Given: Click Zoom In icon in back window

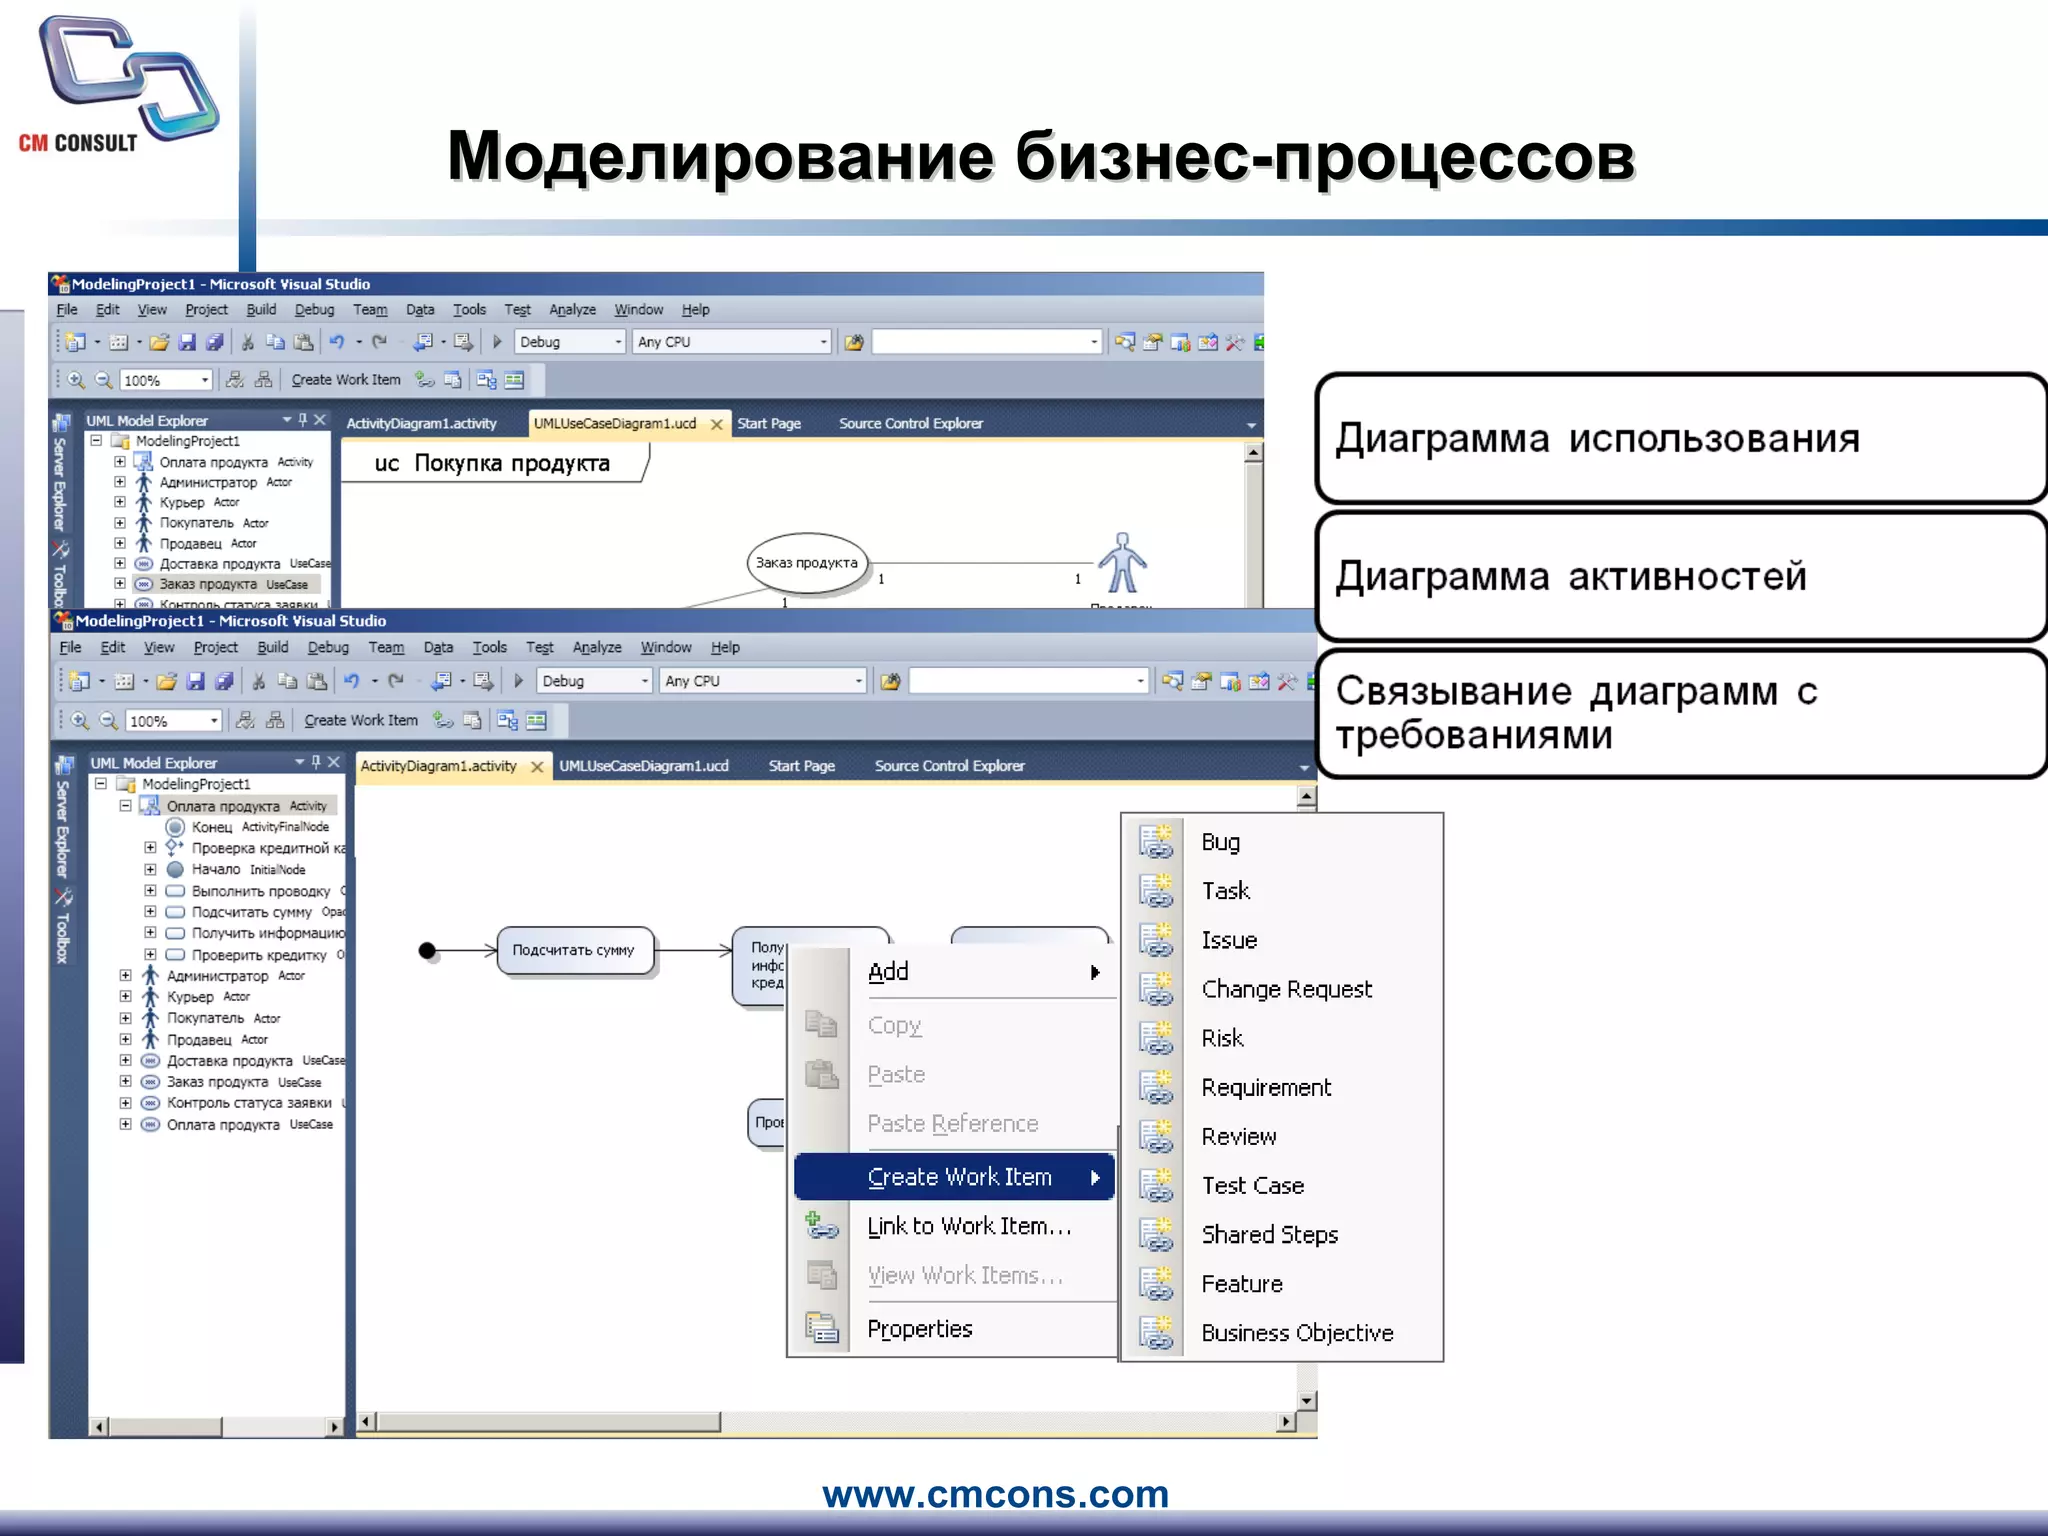Looking at the screenshot, I should point(76,380).
